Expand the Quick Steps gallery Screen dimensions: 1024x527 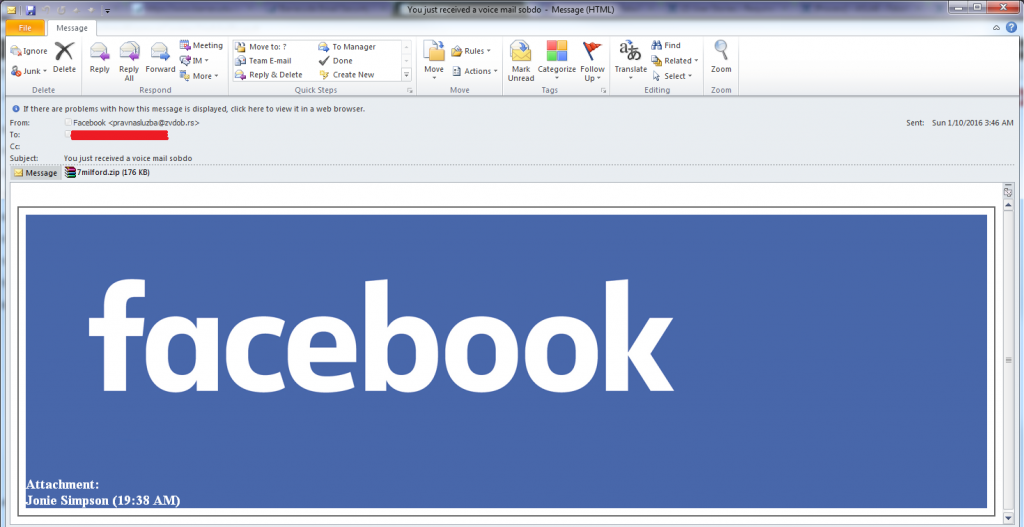pyautogui.click(x=406, y=75)
